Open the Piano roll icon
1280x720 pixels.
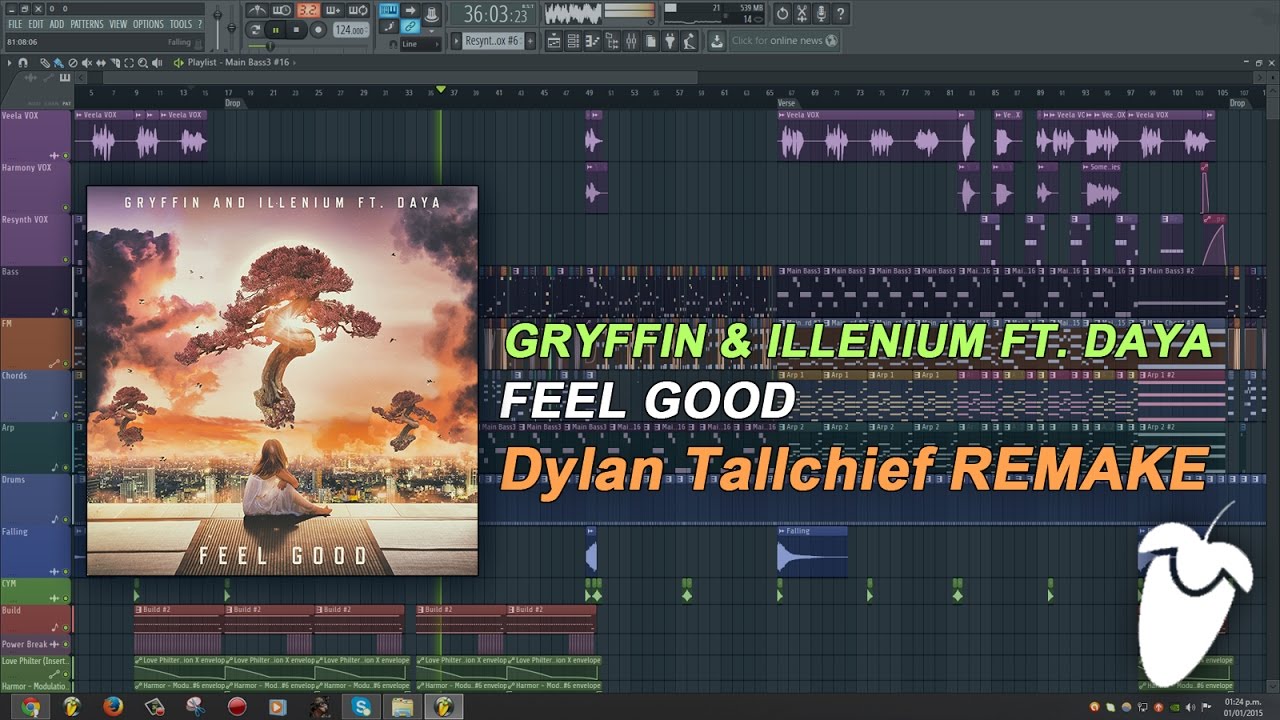[591, 41]
